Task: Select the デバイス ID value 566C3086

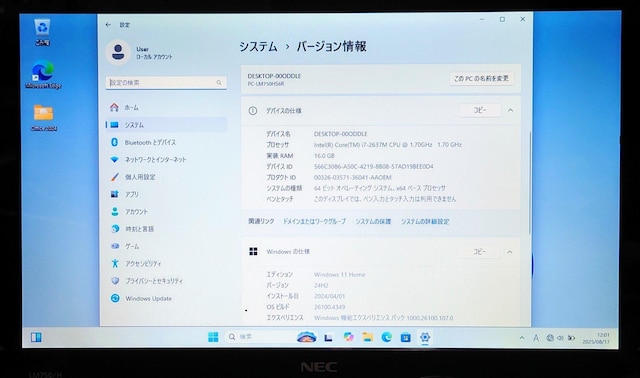Action: pos(373,167)
